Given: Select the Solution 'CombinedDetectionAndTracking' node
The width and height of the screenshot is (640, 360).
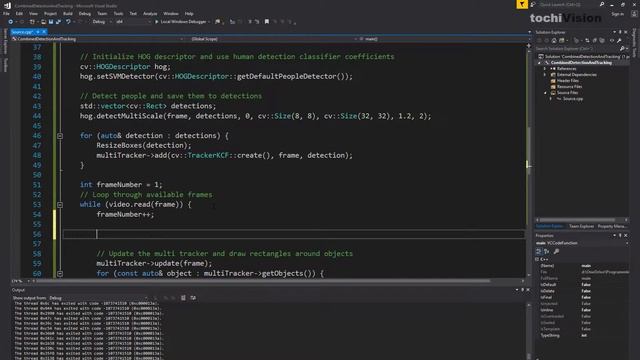Looking at the screenshot, I should coord(583,57).
